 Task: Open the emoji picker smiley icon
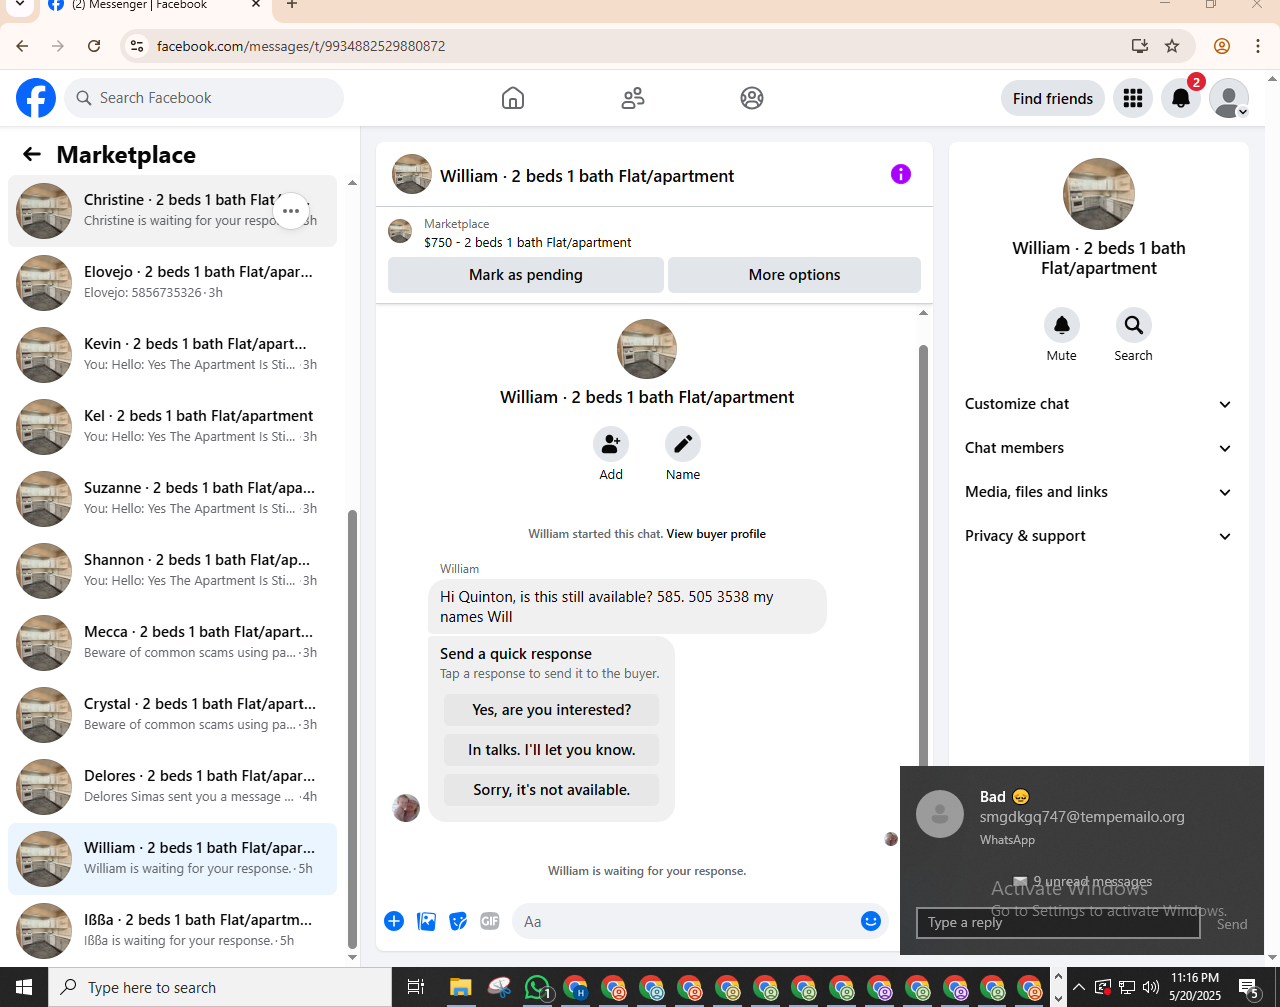(x=871, y=921)
